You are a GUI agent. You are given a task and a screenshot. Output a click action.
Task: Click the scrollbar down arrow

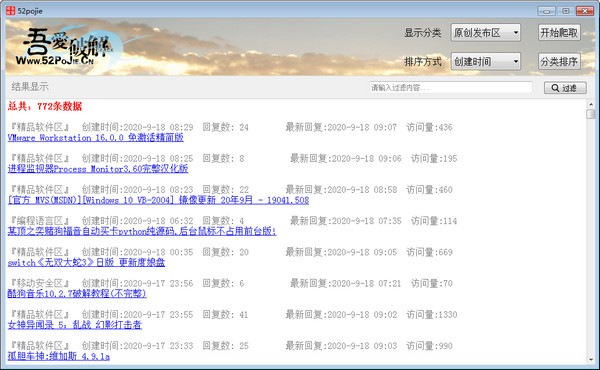pos(591,360)
